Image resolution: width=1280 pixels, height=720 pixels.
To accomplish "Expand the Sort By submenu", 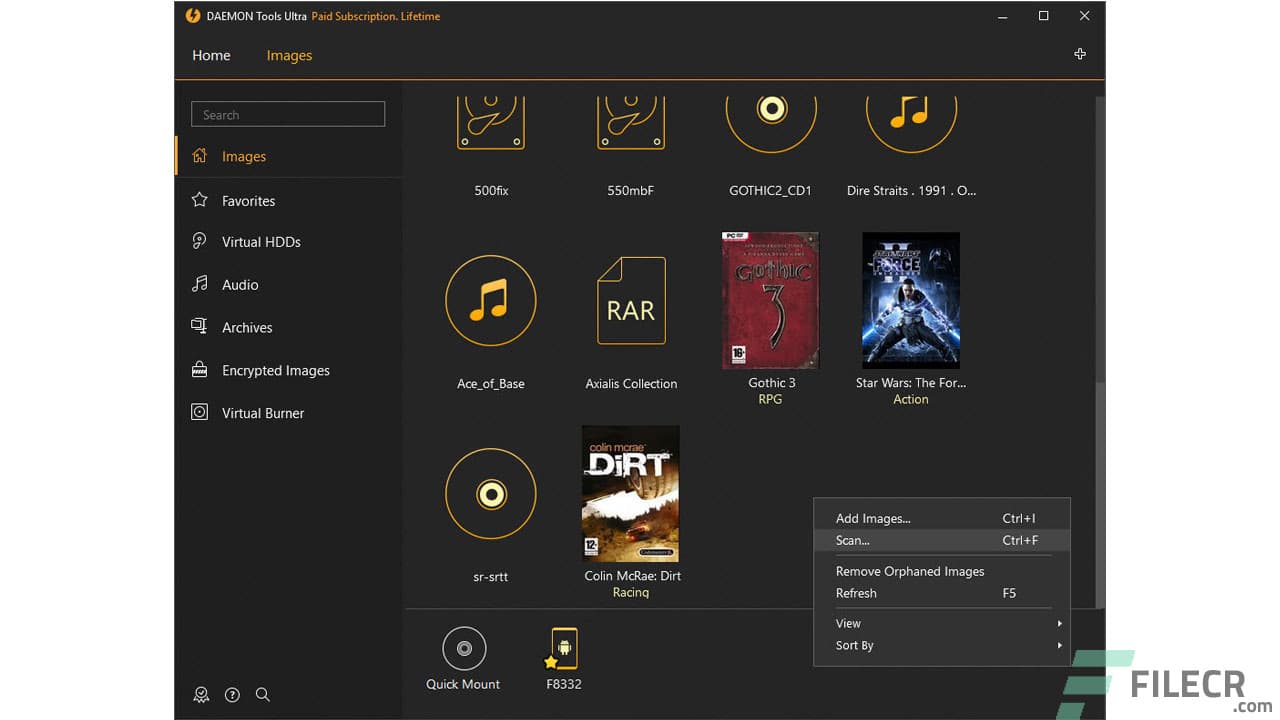I will pos(854,645).
